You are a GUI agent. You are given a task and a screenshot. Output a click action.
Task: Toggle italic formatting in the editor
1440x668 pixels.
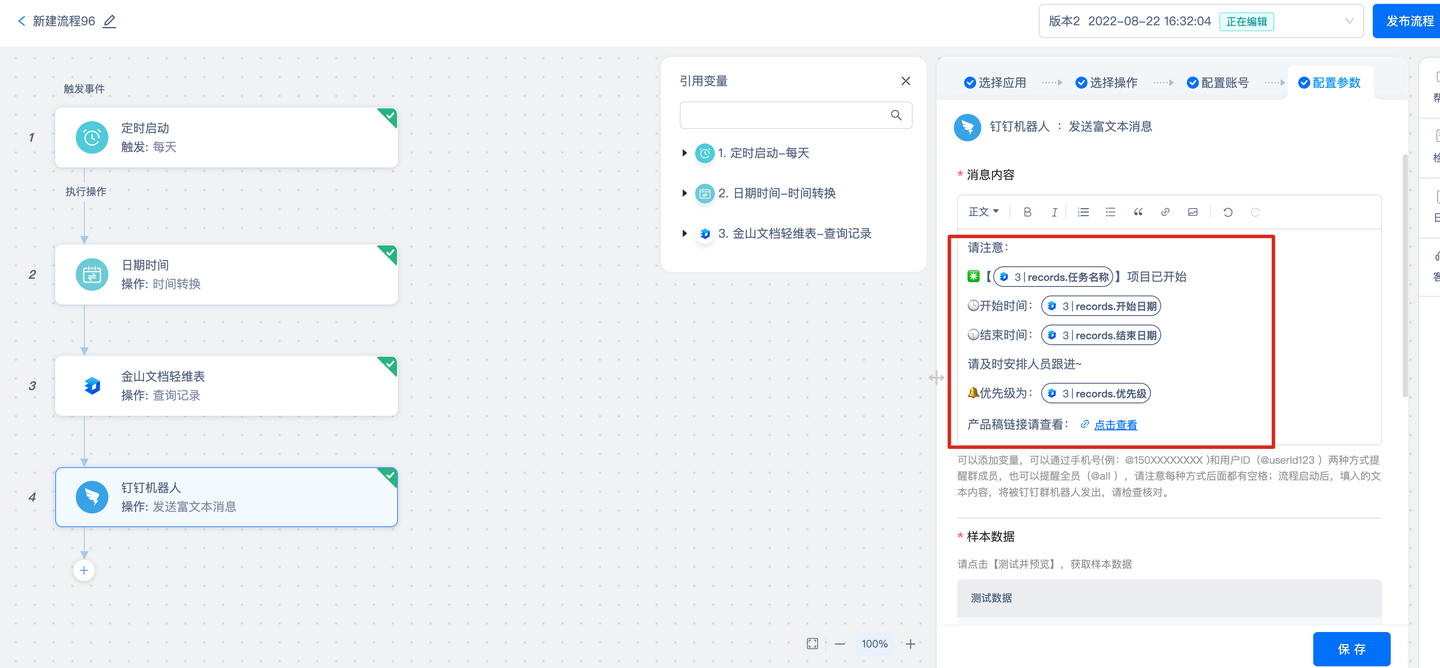point(1054,212)
